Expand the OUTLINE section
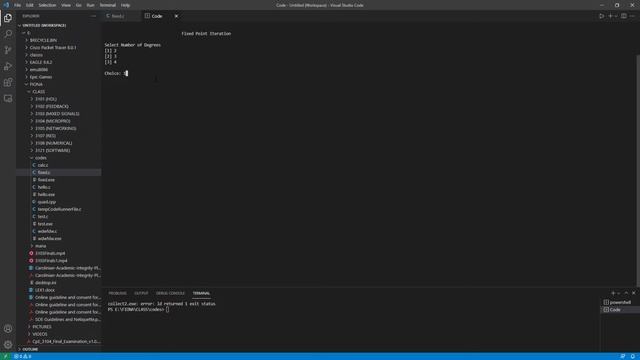The width and height of the screenshot is (640, 360). coord(30,349)
